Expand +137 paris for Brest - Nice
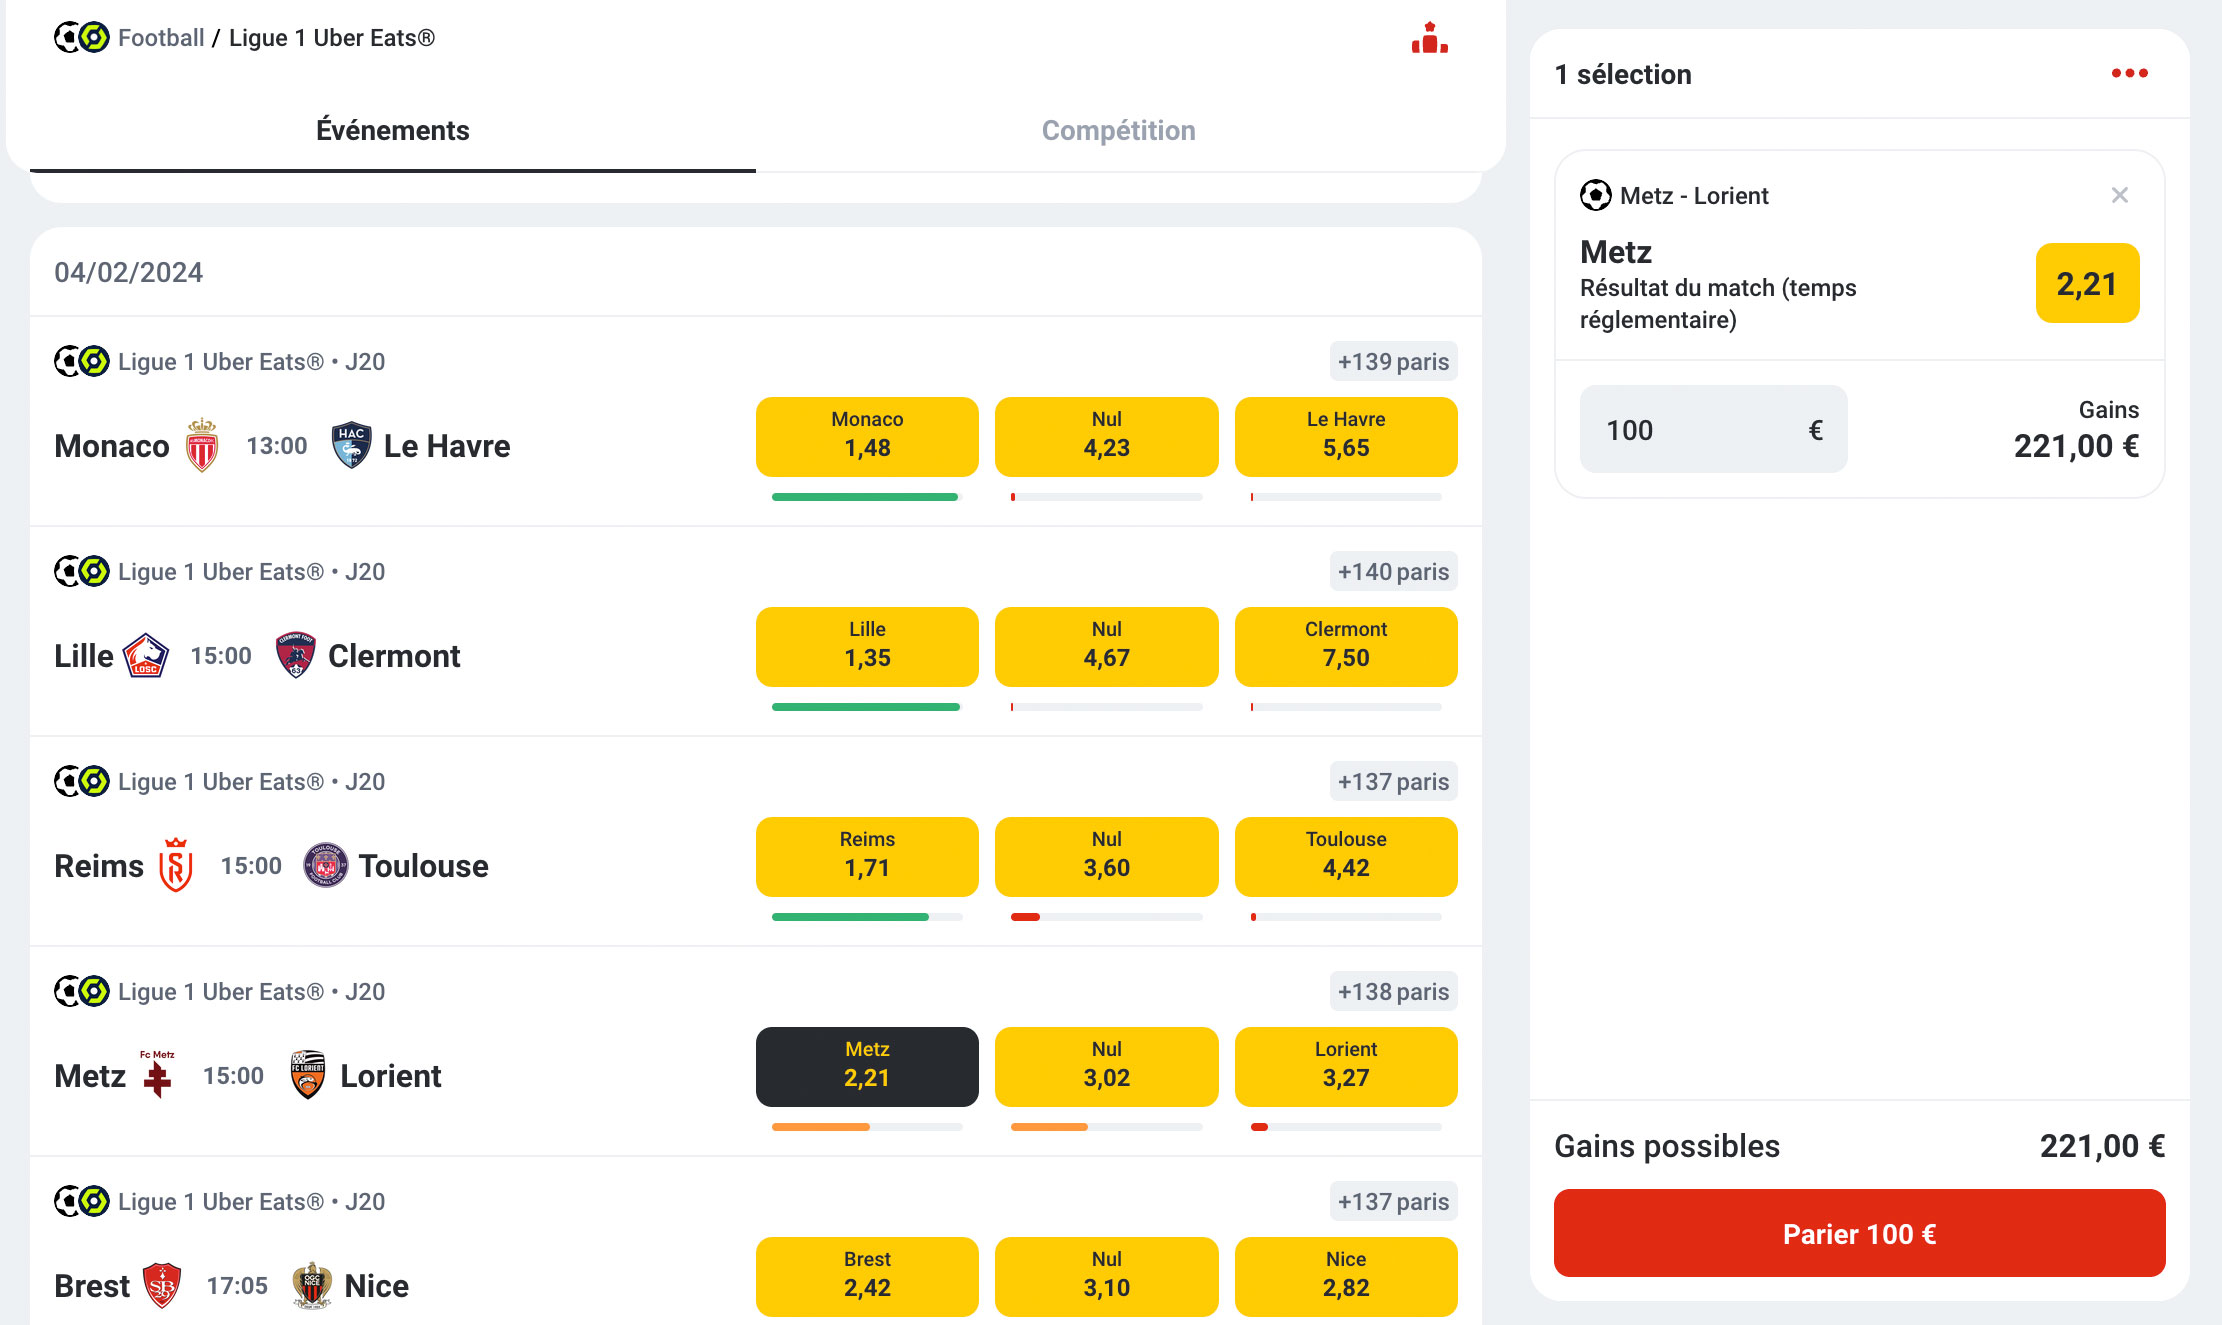Image resolution: width=2222 pixels, height=1325 pixels. click(1393, 1201)
